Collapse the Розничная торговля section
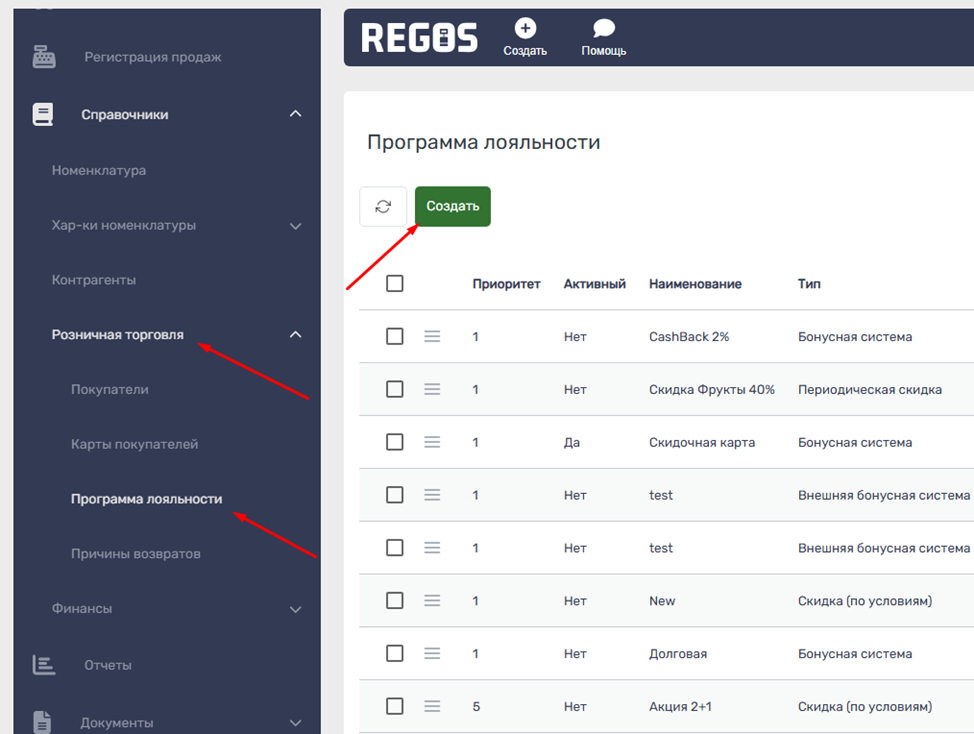The image size is (974, 734). [x=295, y=335]
